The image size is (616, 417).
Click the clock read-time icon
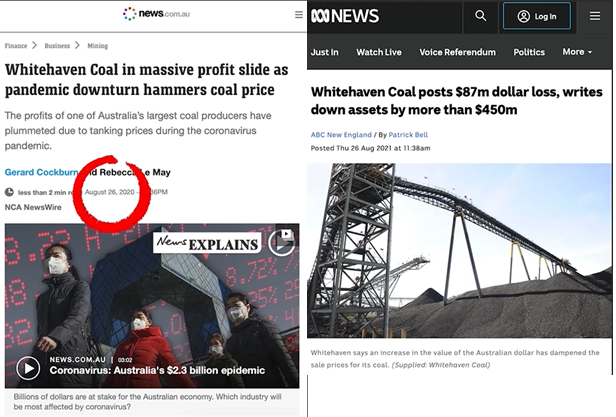9,192
